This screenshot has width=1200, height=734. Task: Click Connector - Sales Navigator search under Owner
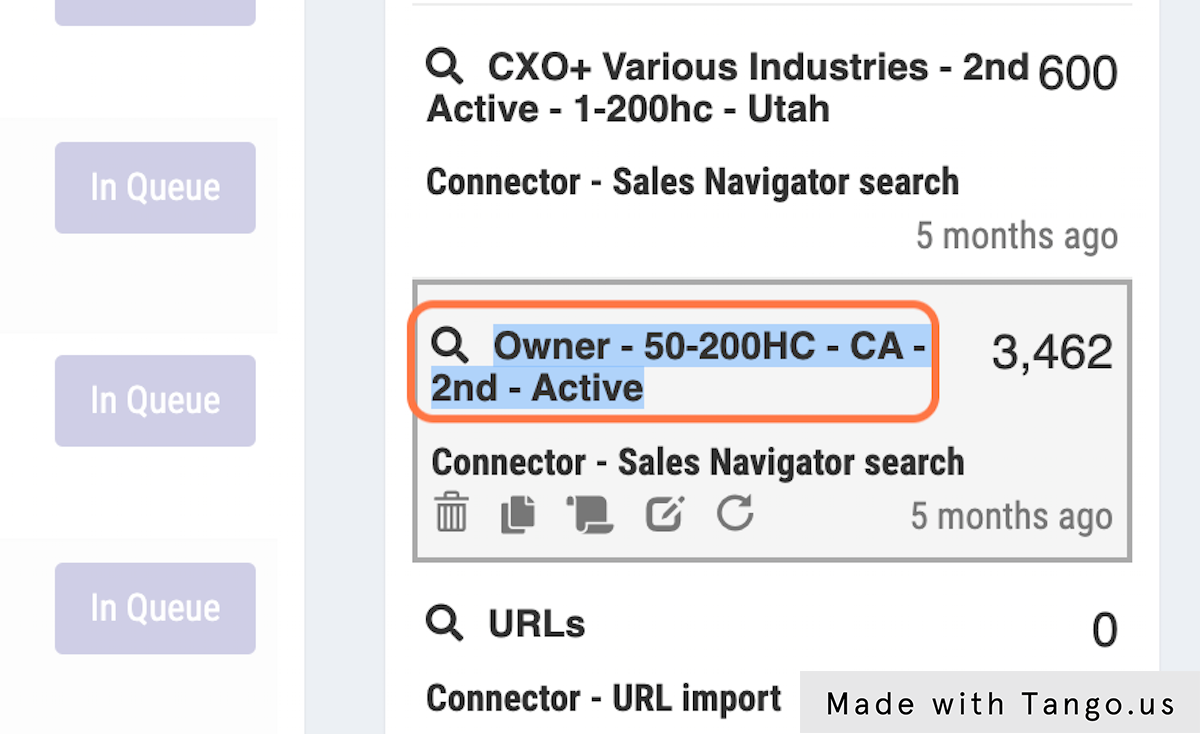pyautogui.click(x=697, y=462)
